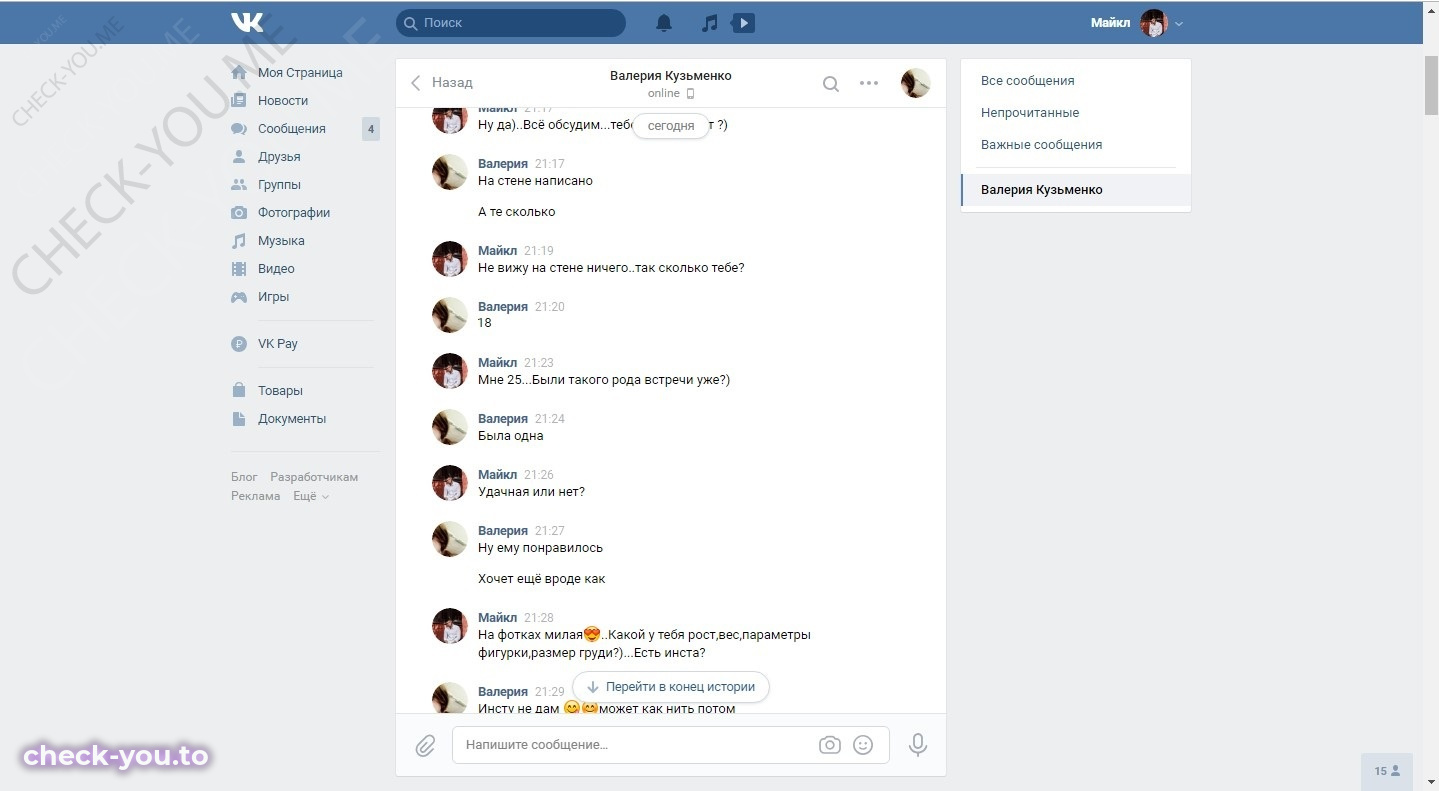Attach a file with paperclip icon

click(425, 746)
